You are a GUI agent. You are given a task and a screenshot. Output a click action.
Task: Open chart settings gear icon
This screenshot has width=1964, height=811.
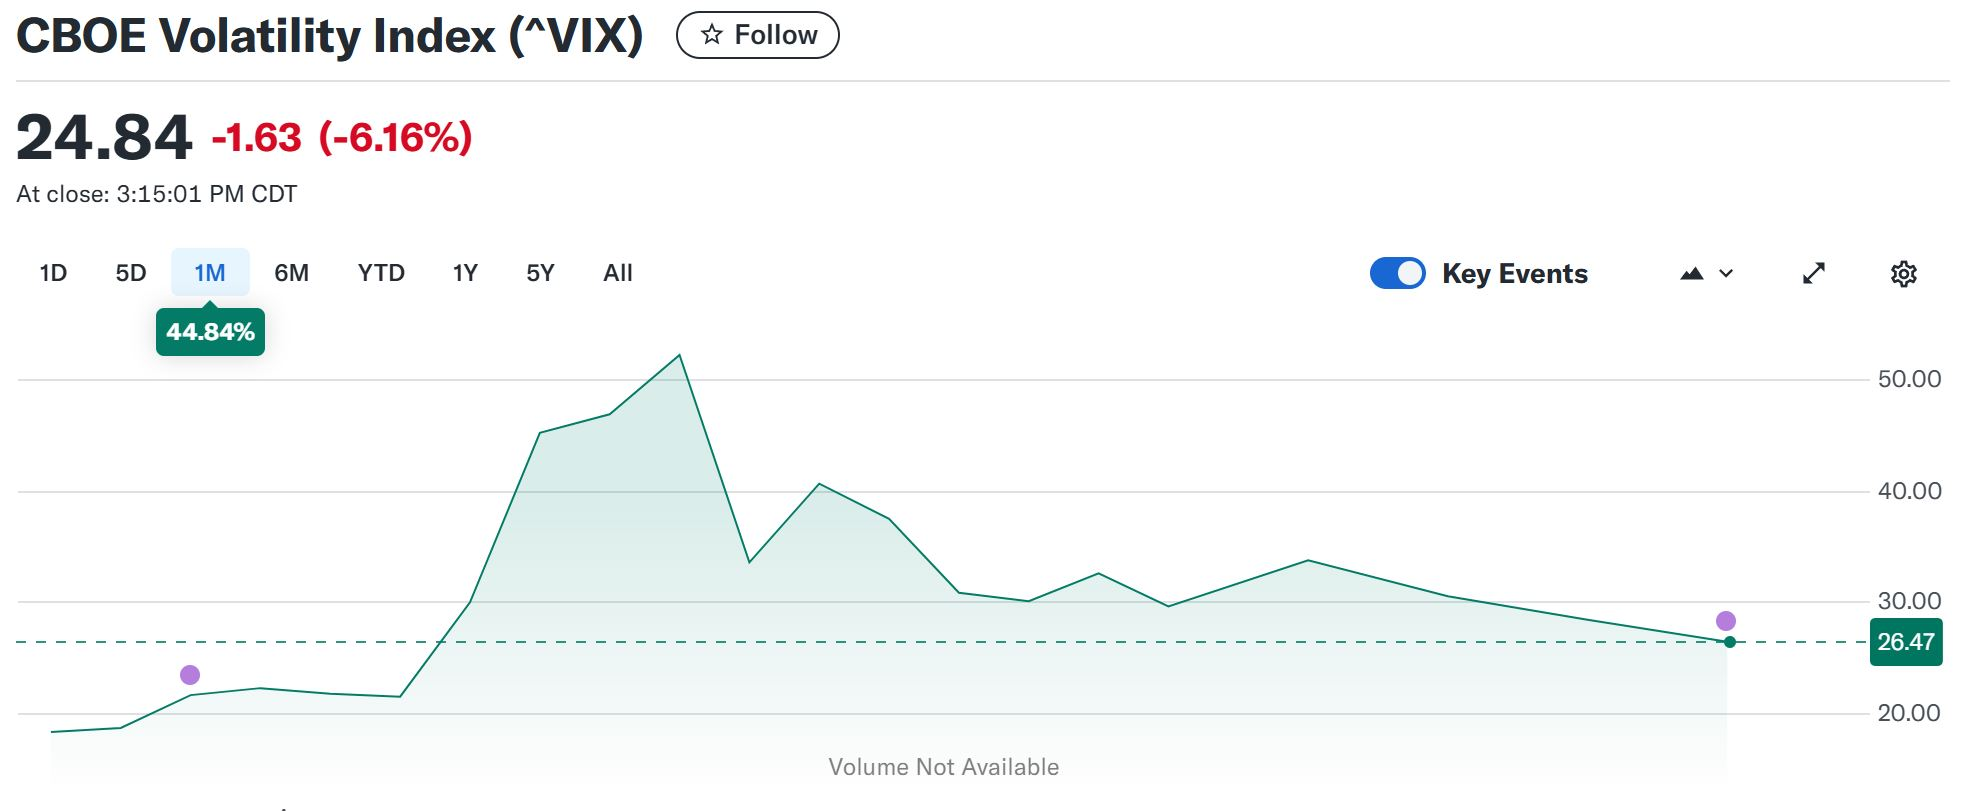(x=1903, y=274)
